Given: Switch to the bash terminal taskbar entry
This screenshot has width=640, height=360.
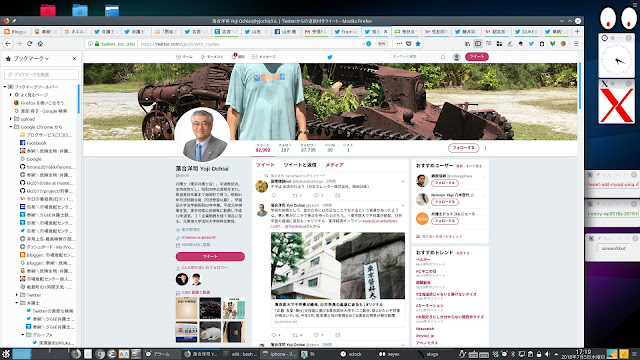Looking at the screenshot, I should click(241, 354).
